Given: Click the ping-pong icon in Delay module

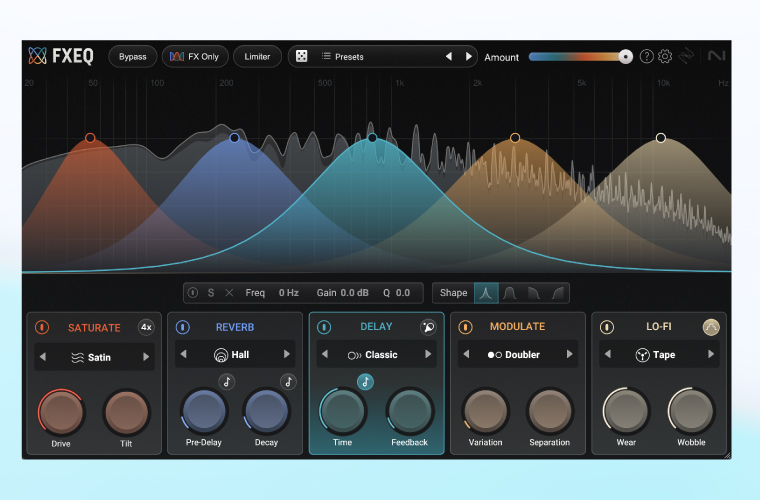Looking at the screenshot, I should pyautogui.click(x=428, y=327).
